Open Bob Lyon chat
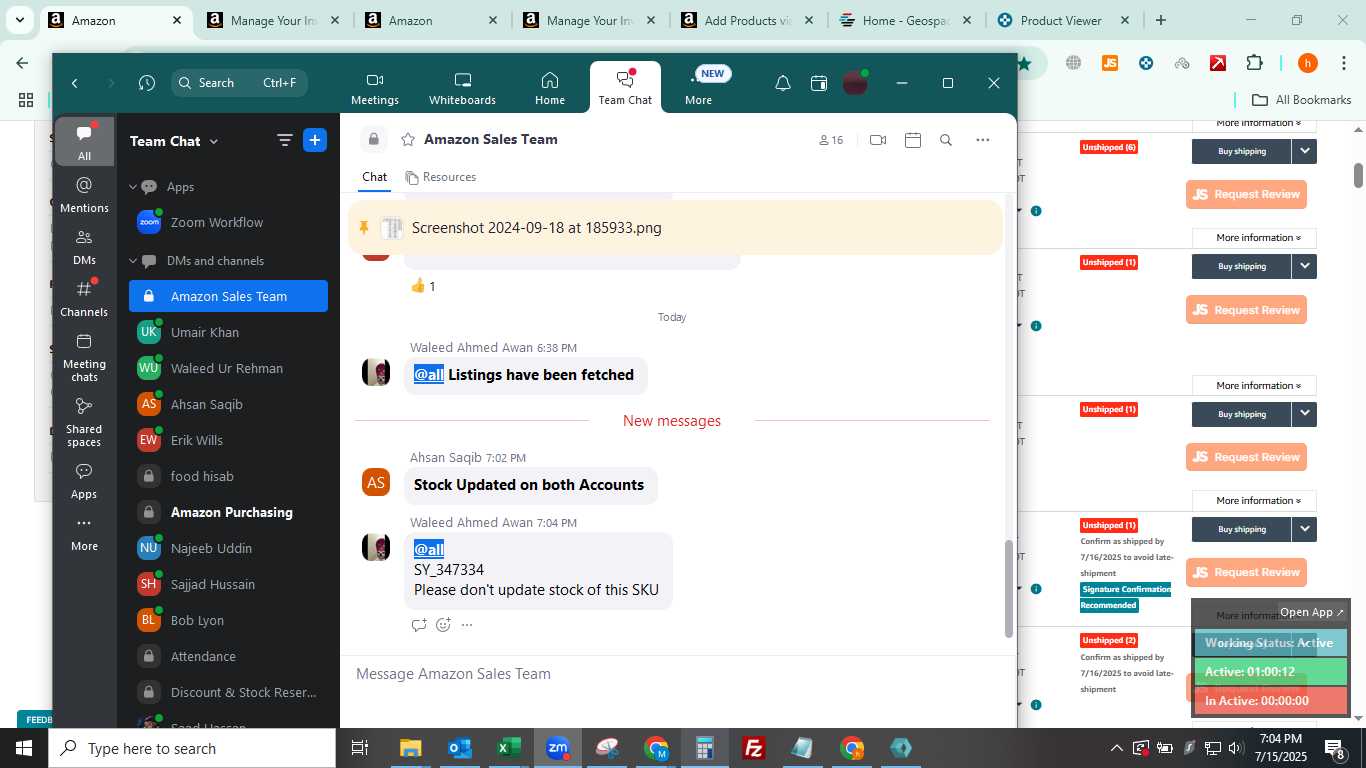This screenshot has width=1366, height=768. 228,620
